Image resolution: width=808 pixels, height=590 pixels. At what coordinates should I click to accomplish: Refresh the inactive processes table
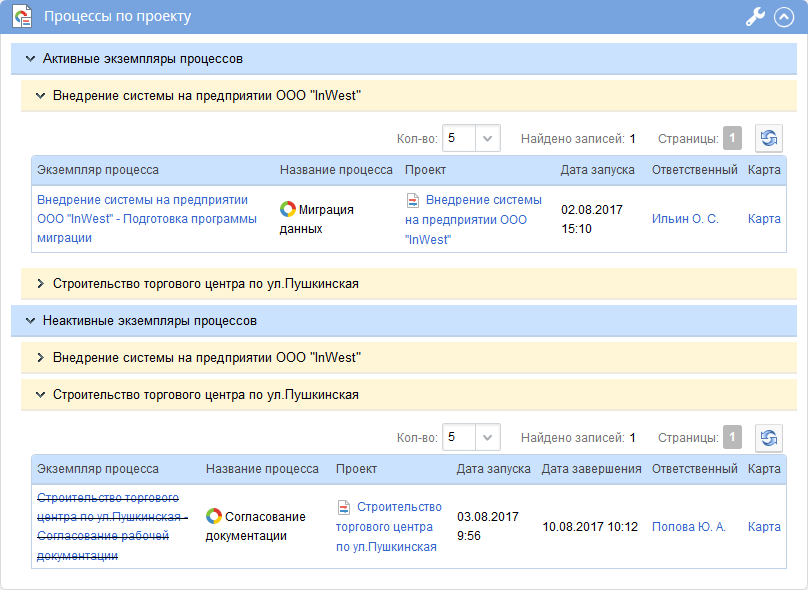coord(768,437)
